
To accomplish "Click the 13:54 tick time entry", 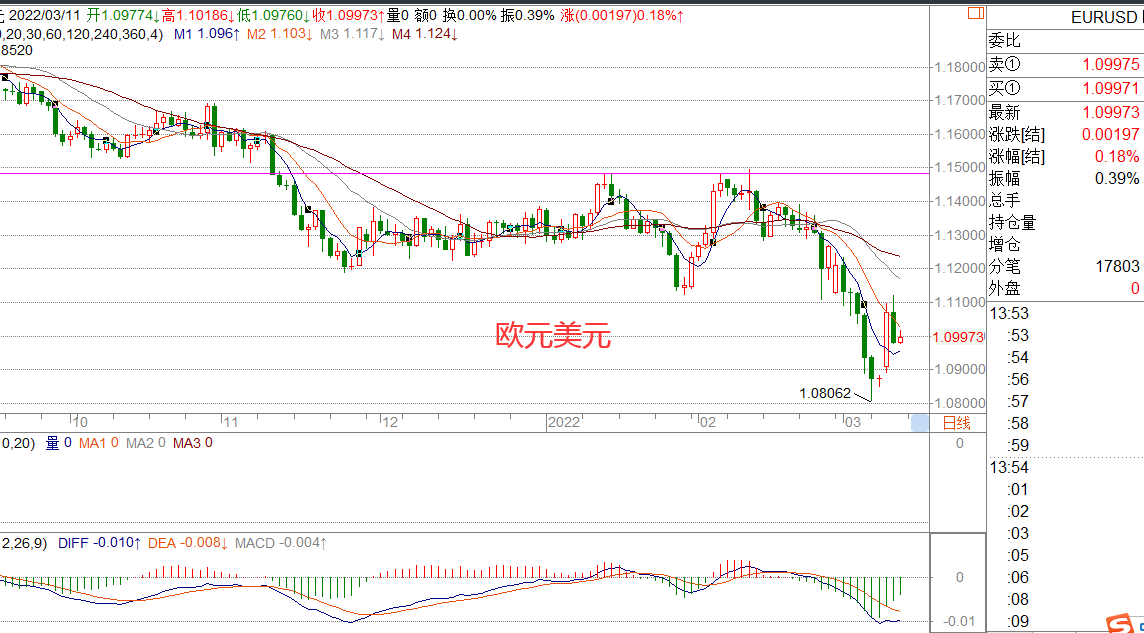I will click(1008, 467).
